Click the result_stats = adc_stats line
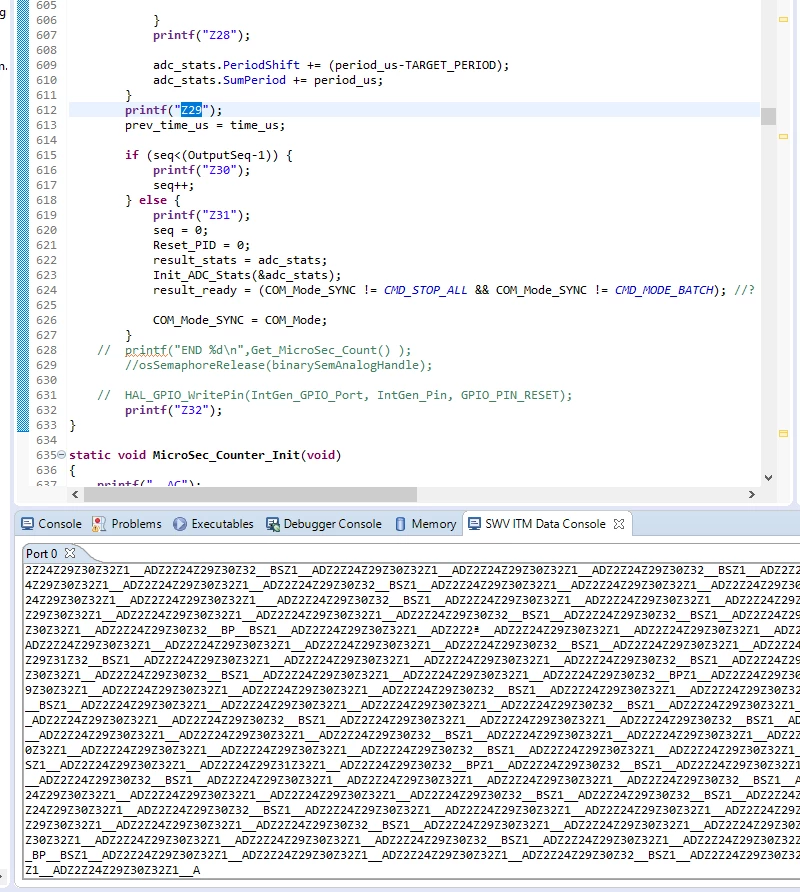This screenshot has height=892, width=800. pos(240,260)
